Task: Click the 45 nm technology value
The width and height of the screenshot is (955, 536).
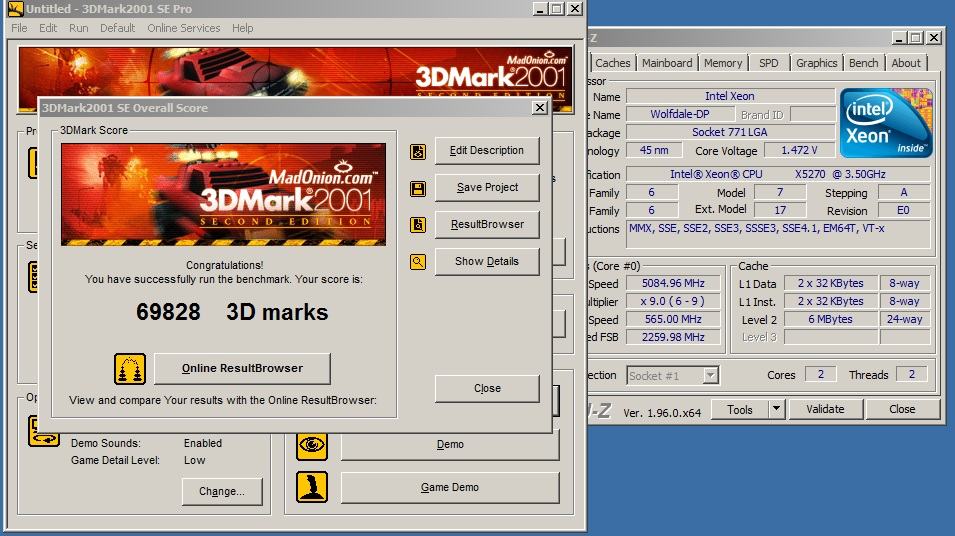Action: point(654,150)
